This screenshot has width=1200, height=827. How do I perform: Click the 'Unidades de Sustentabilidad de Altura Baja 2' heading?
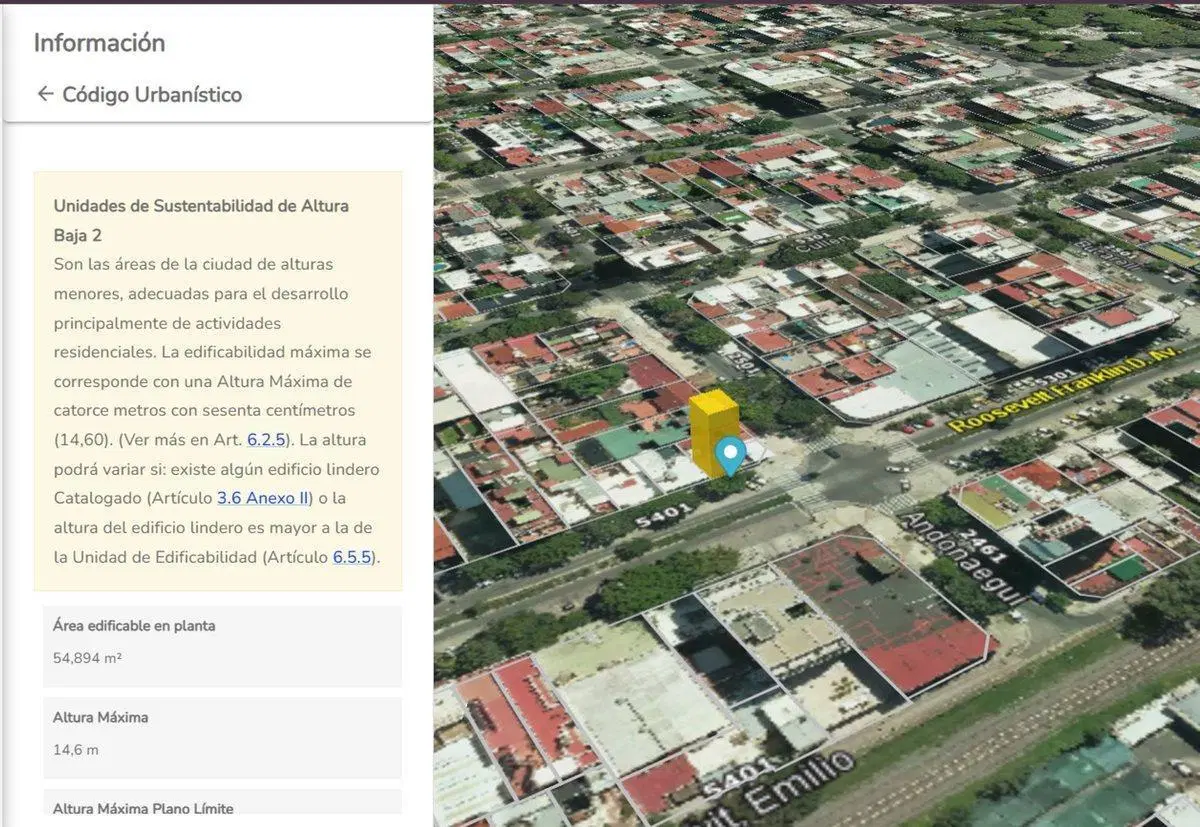(x=201, y=220)
